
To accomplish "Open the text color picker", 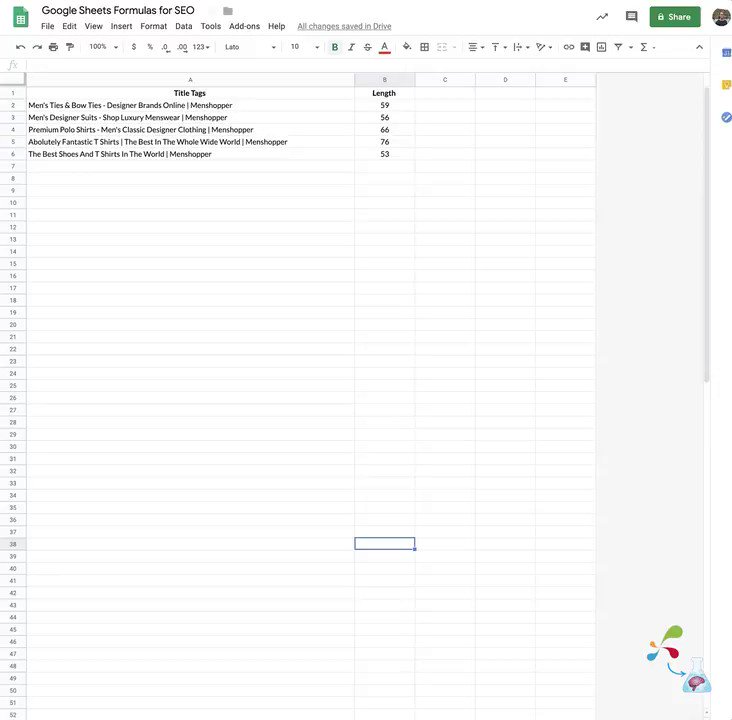I will (385, 47).
